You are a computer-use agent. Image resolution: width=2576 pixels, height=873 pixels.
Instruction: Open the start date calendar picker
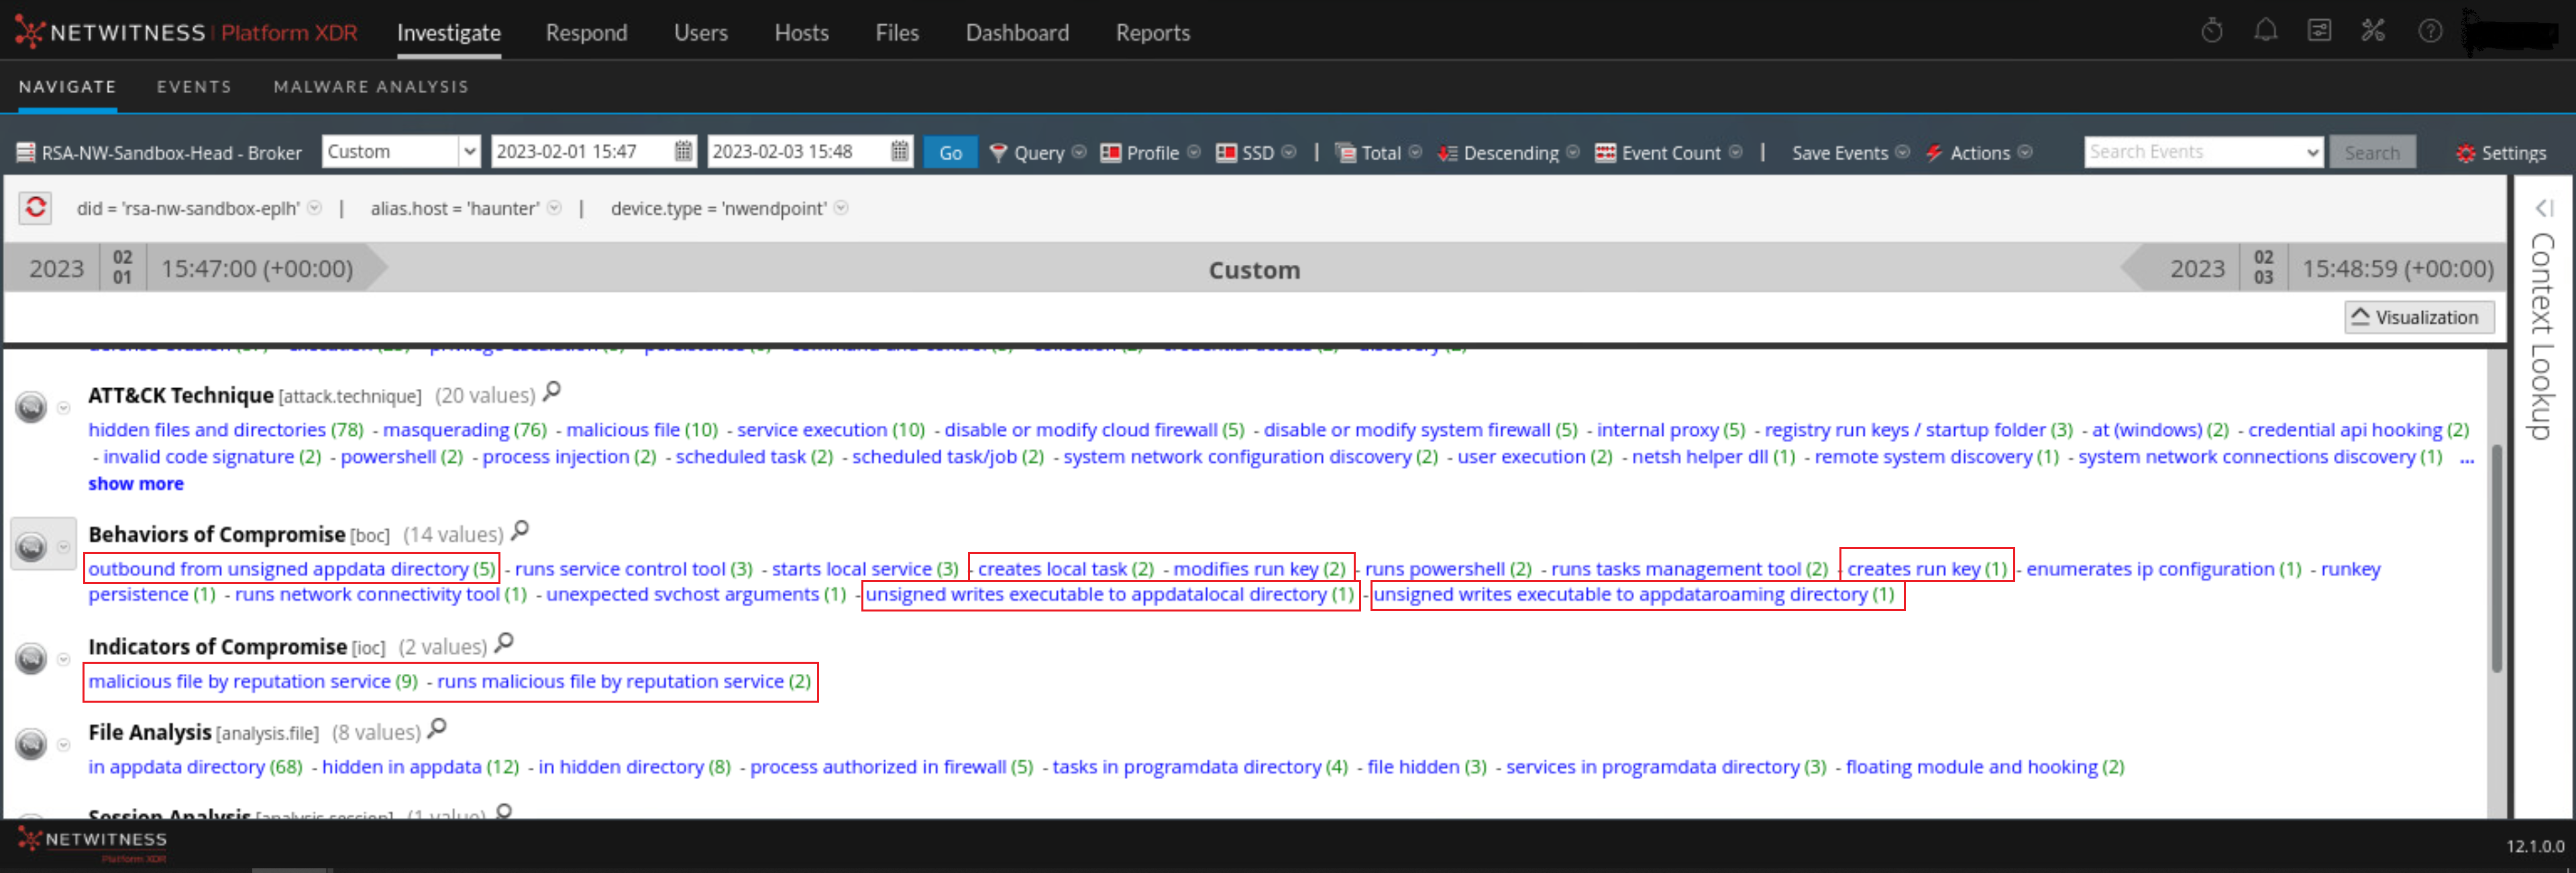click(683, 152)
